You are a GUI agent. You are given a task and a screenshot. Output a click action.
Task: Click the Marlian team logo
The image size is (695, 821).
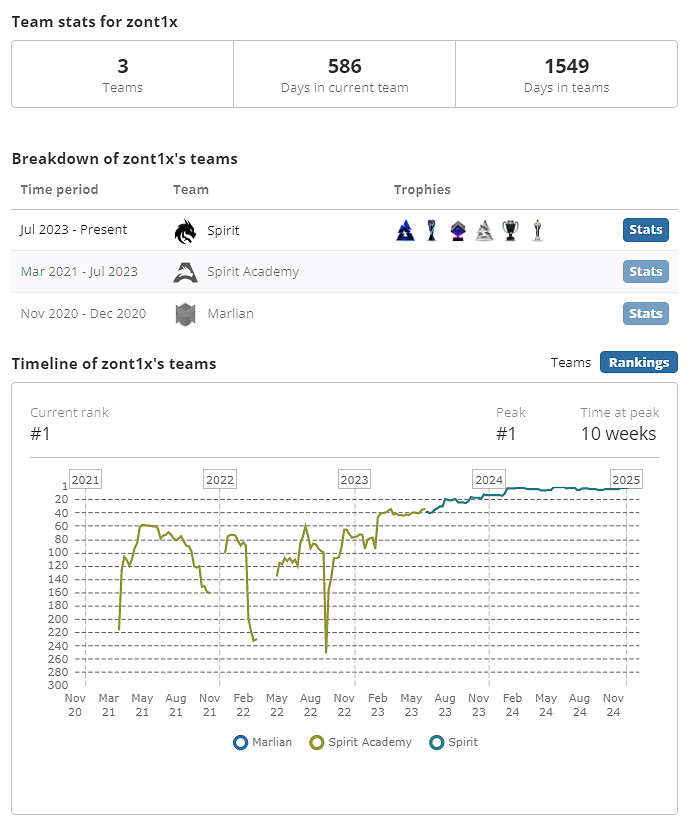[x=185, y=314]
